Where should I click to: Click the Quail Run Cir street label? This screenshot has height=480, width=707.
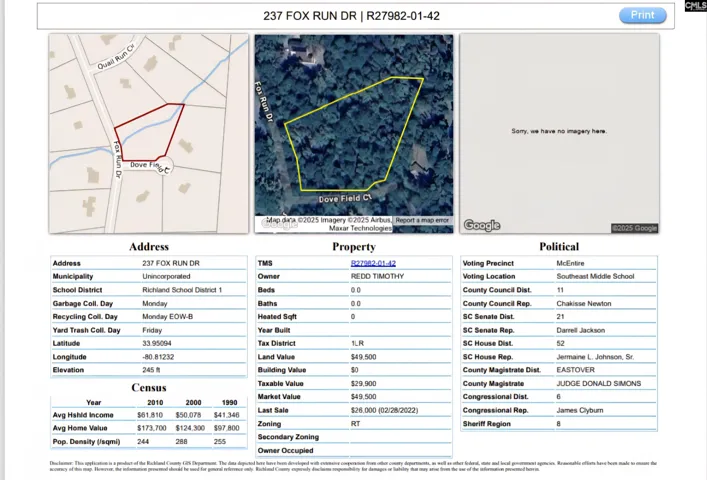(116, 57)
